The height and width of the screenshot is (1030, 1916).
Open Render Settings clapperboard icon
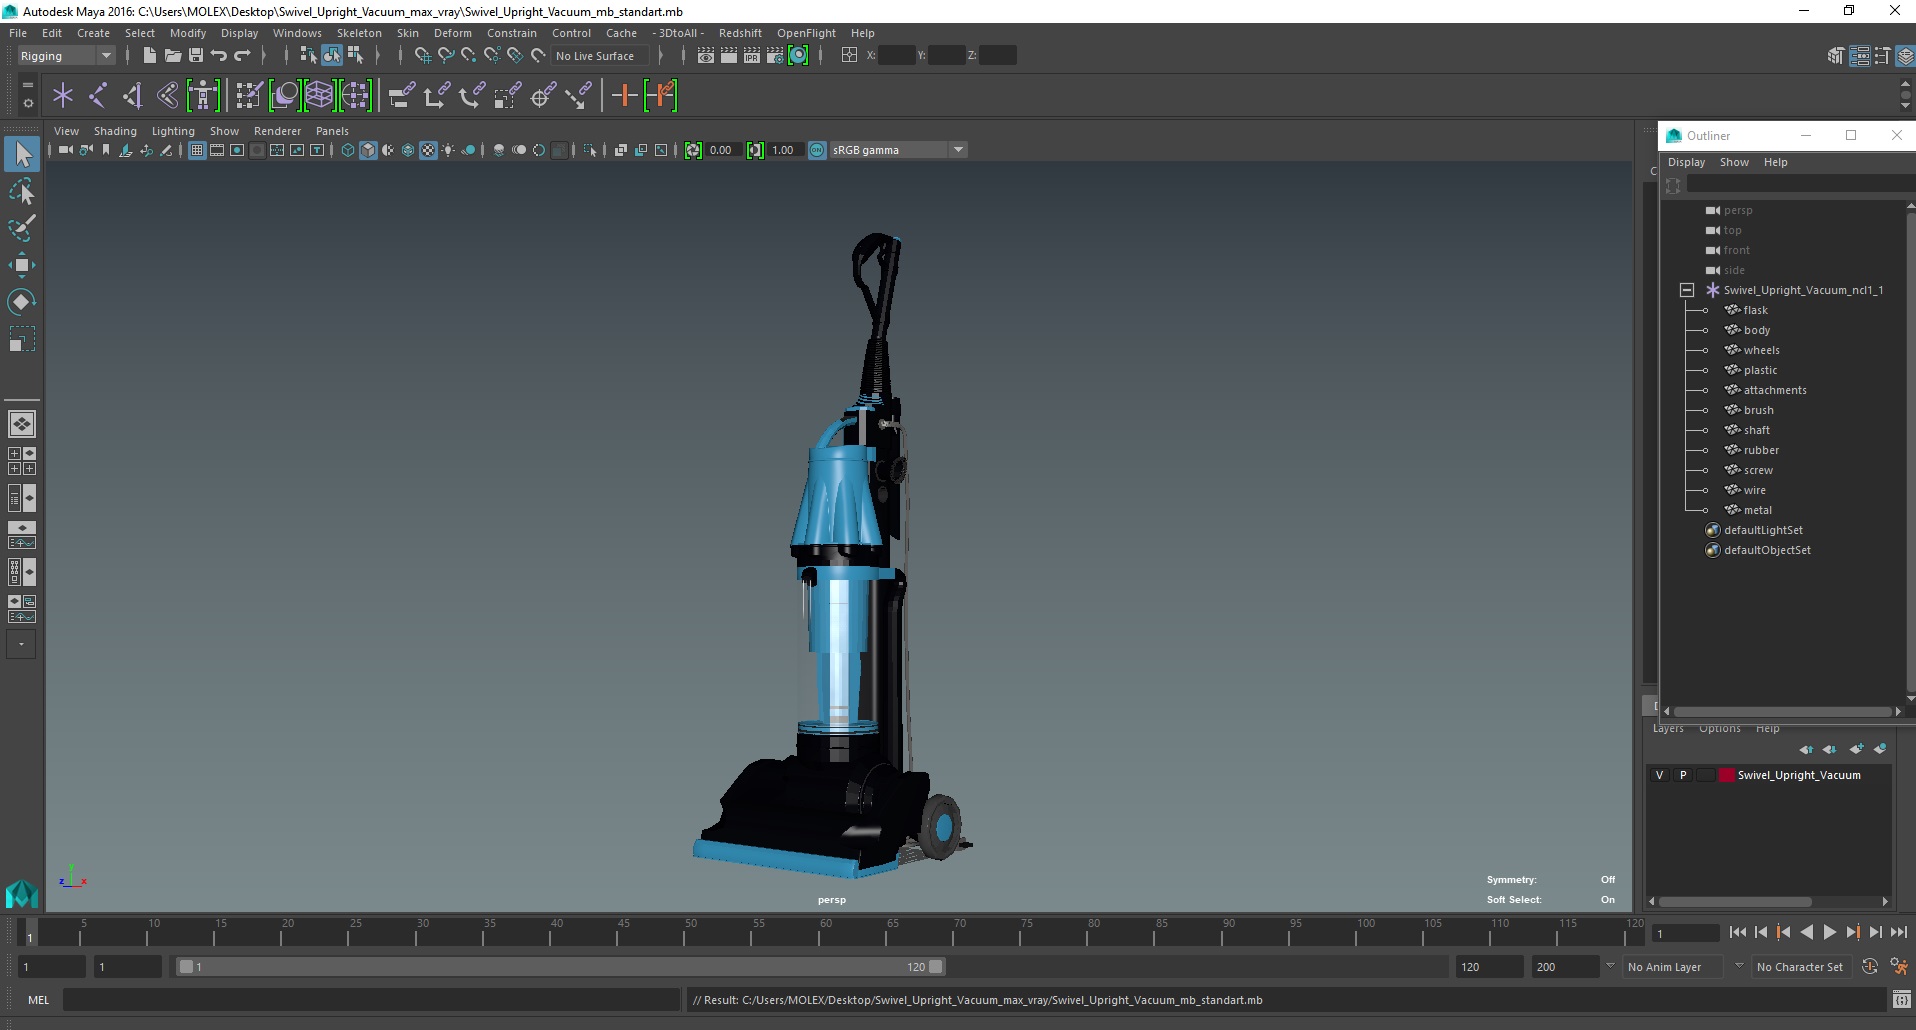(775, 56)
